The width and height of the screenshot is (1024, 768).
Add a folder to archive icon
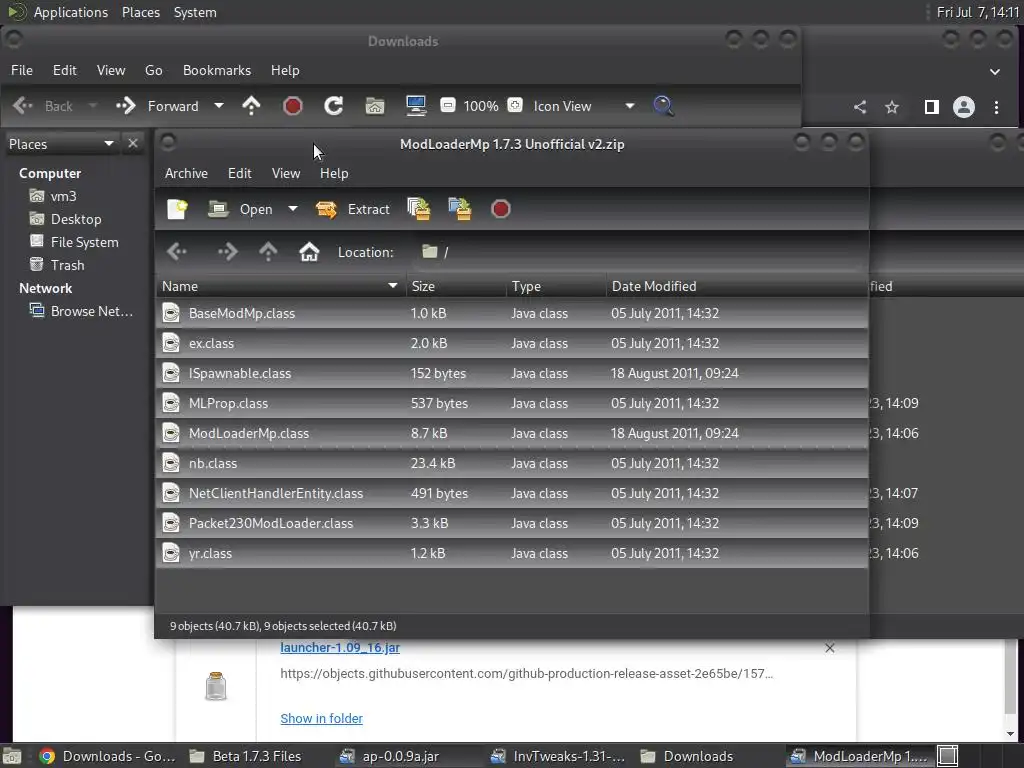click(x=460, y=209)
